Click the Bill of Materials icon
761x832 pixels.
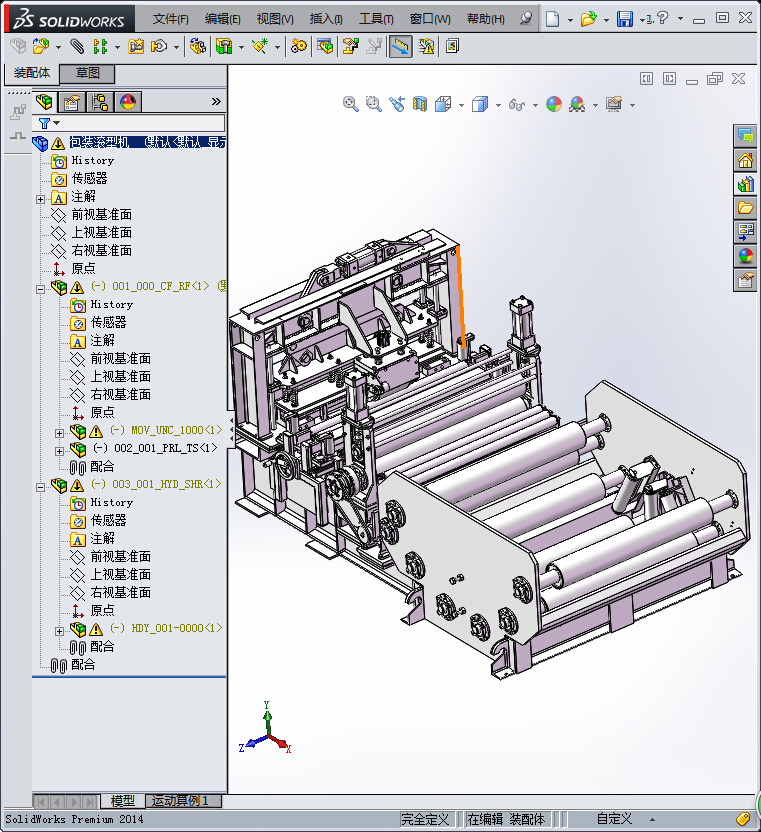[x=325, y=47]
